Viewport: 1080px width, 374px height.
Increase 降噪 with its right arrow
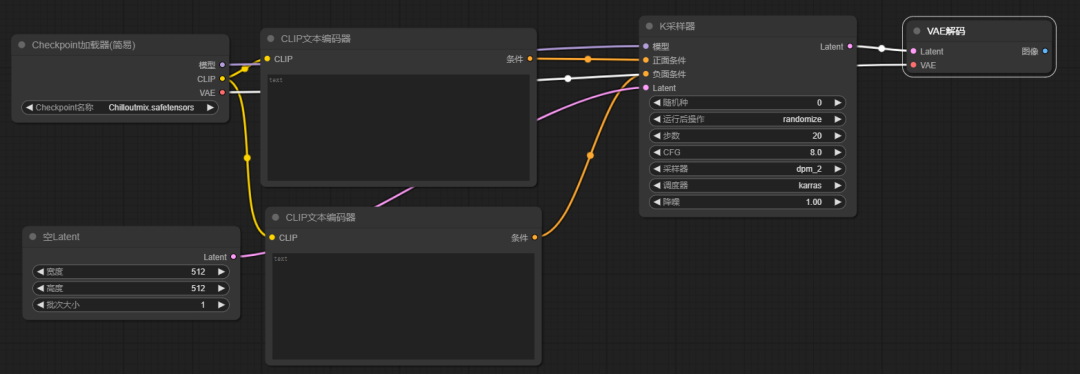[x=838, y=202]
